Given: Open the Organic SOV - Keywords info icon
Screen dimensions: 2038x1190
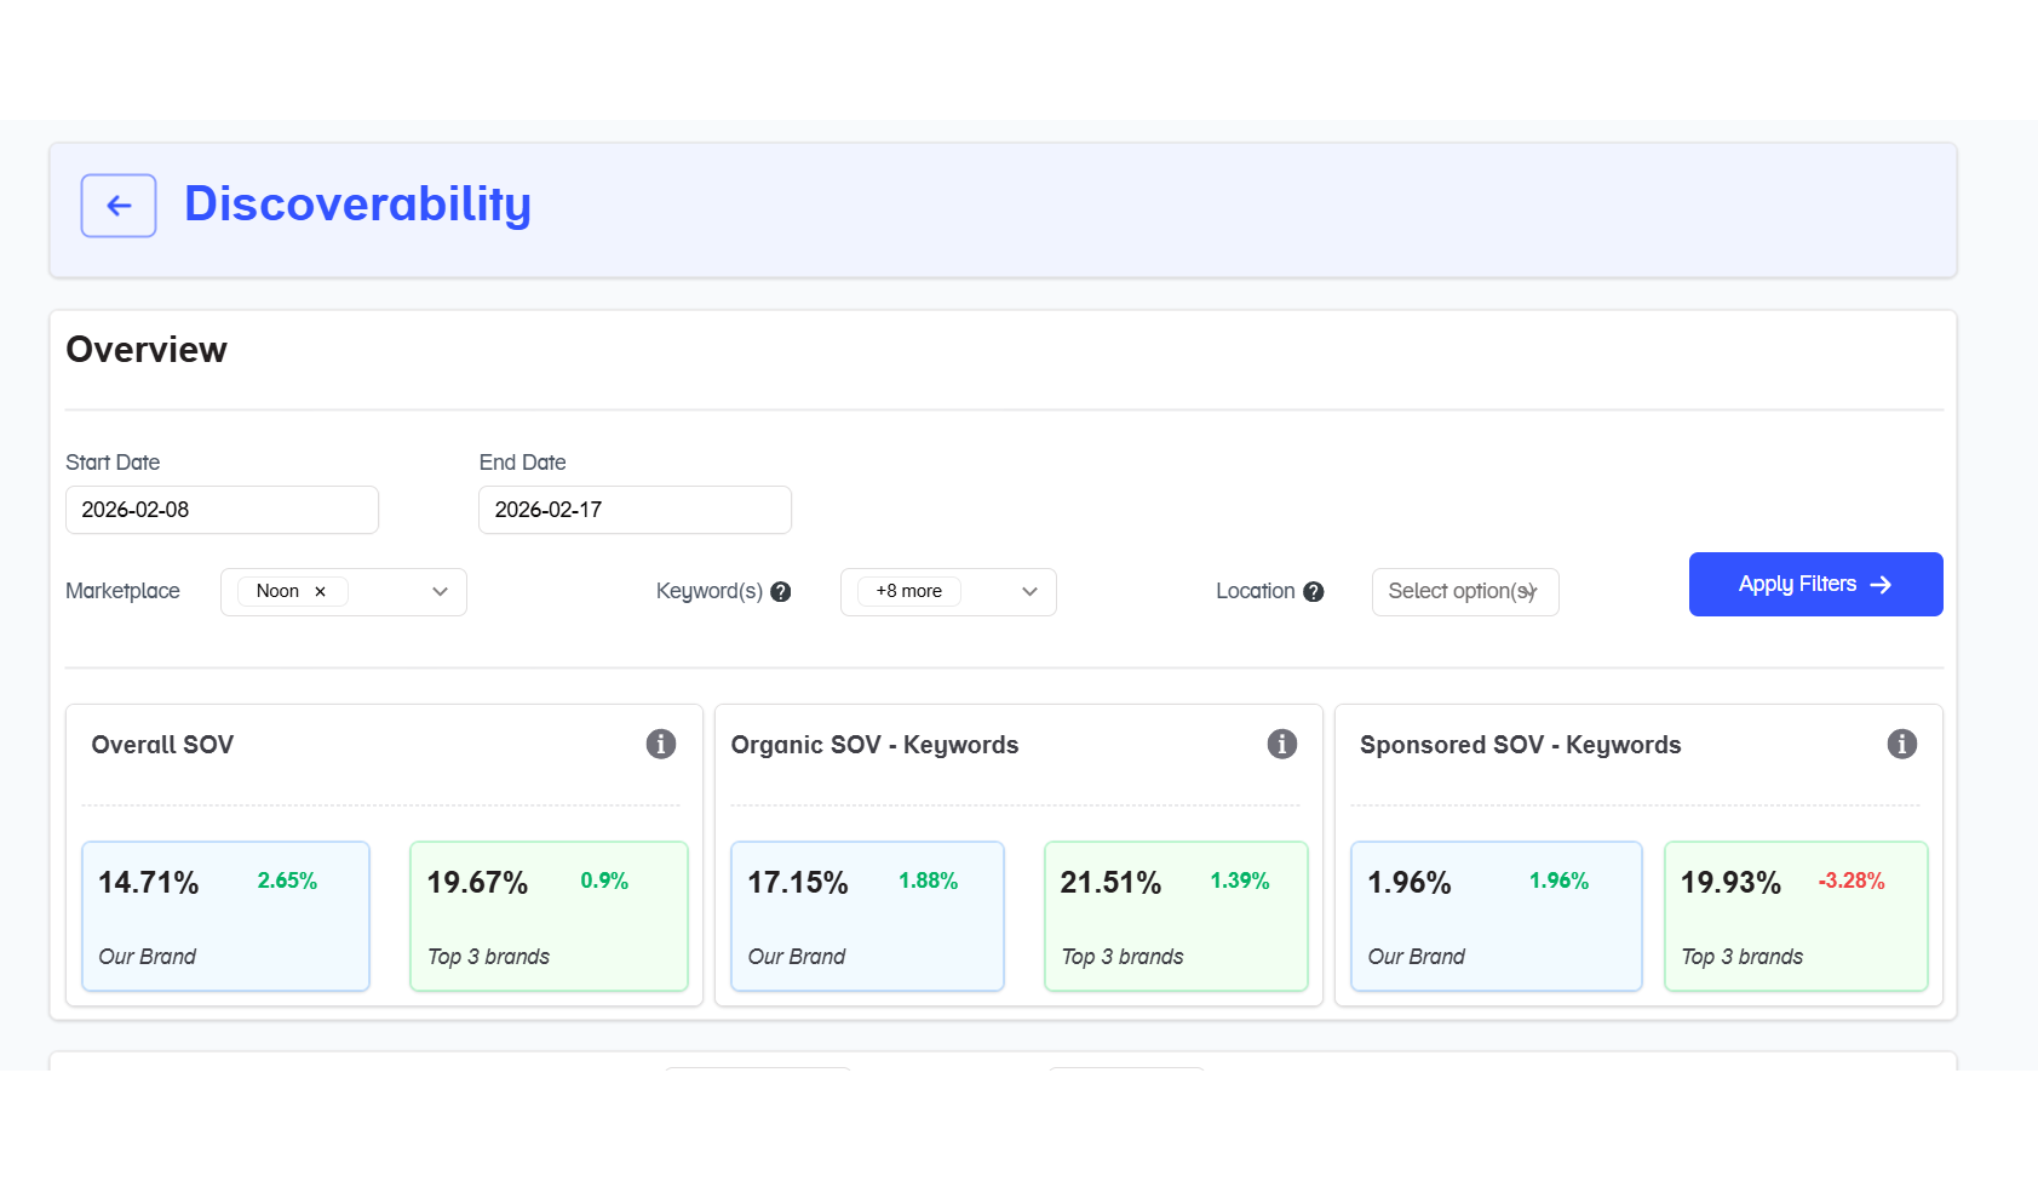Looking at the screenshot, I should pos(1281,744).
